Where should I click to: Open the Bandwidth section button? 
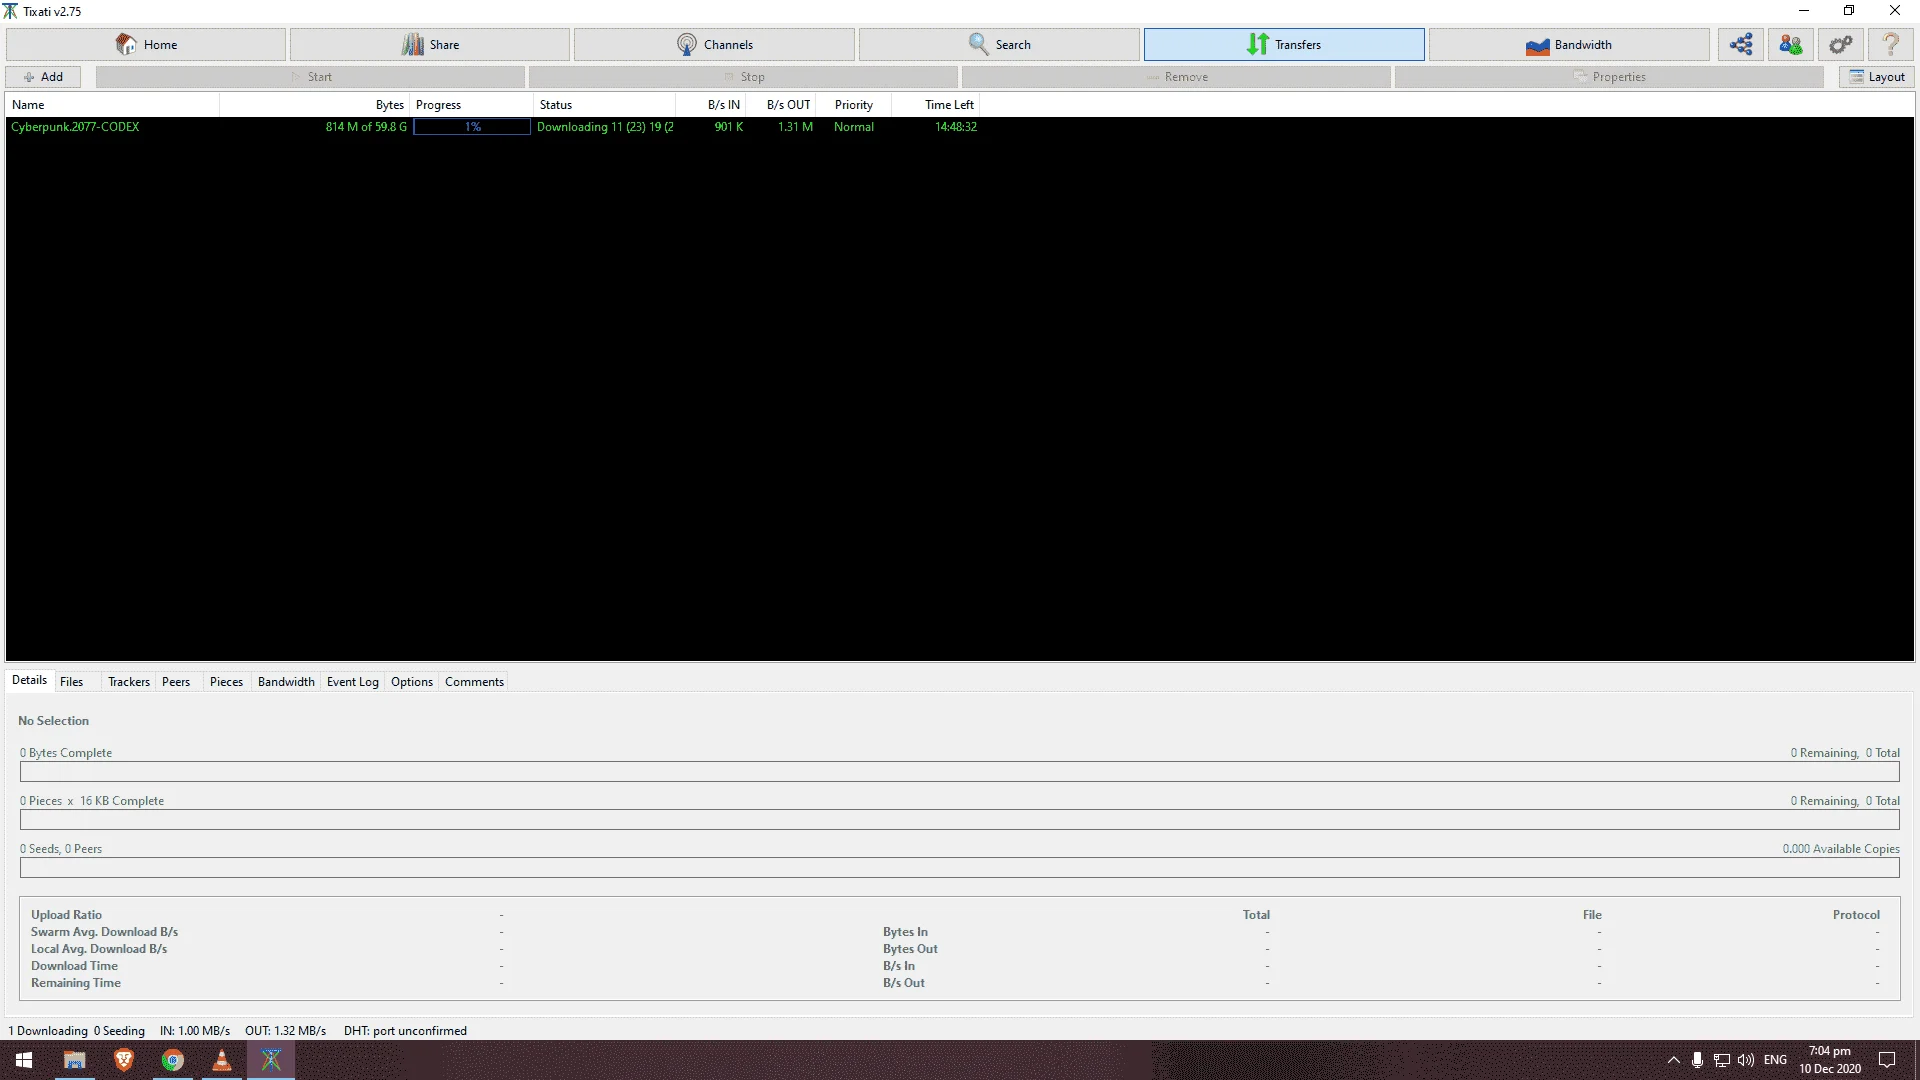[1569, 44]
